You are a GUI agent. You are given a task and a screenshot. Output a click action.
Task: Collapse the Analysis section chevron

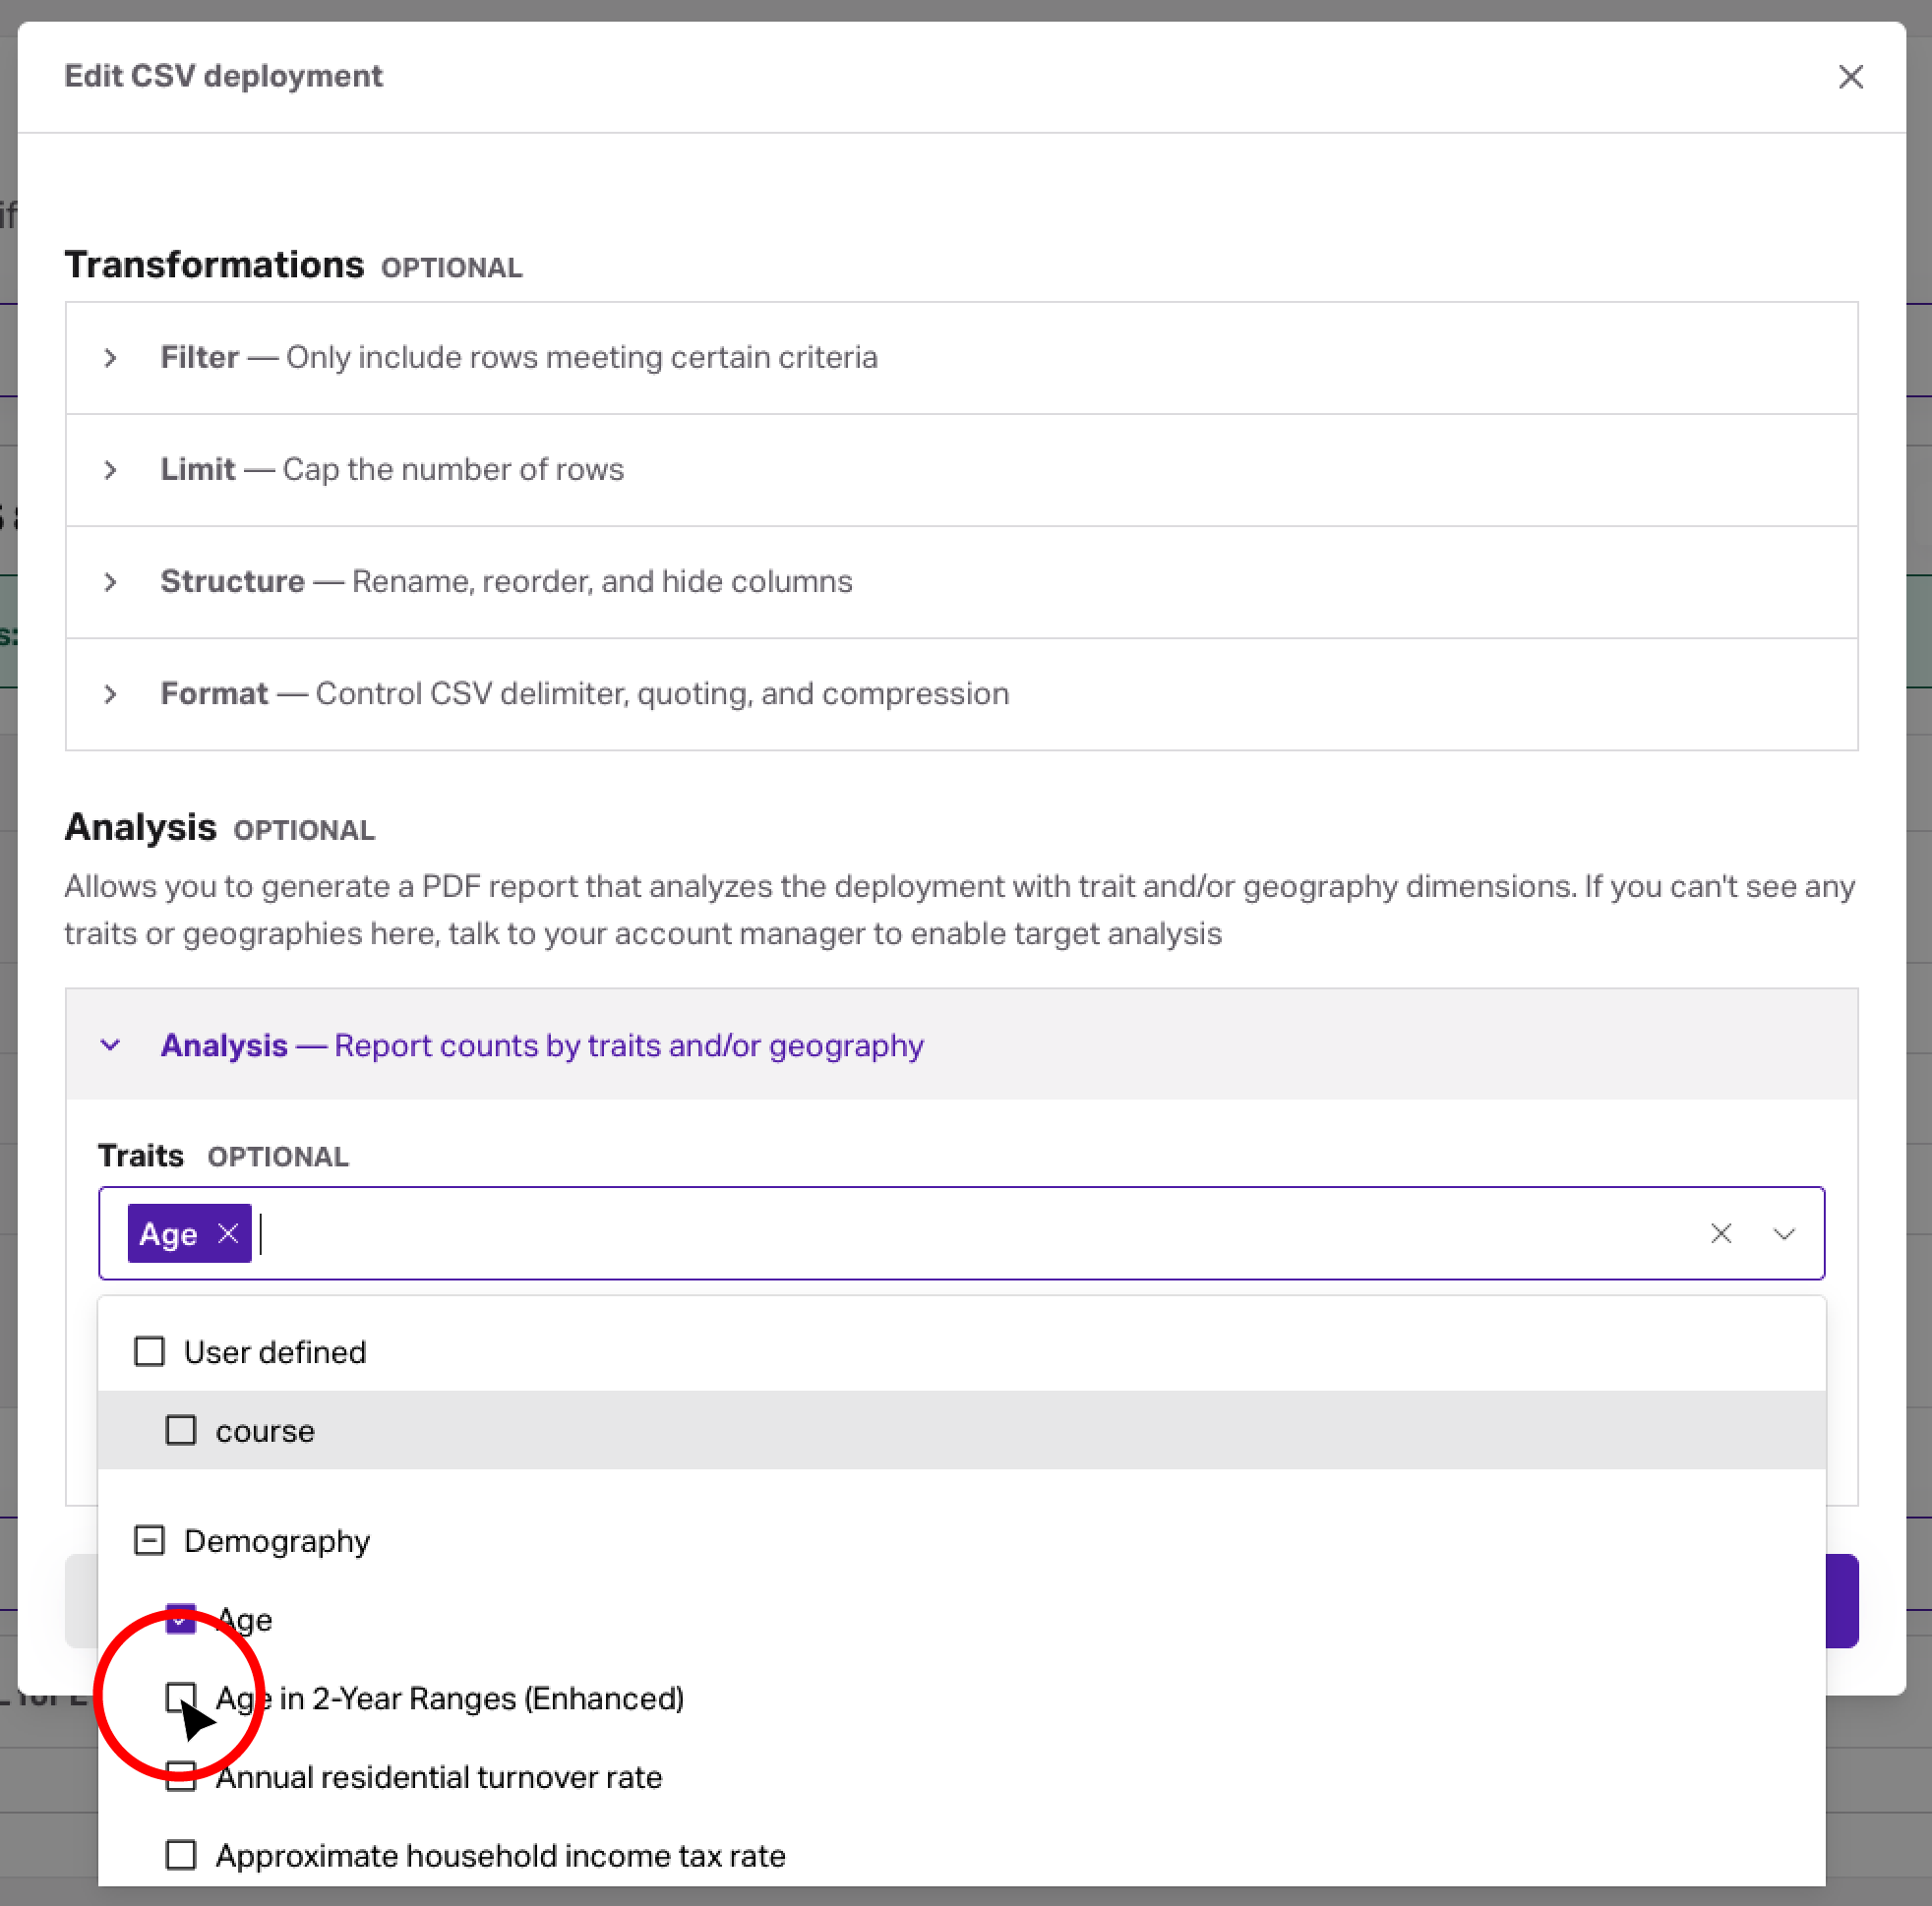[110, 1045]
